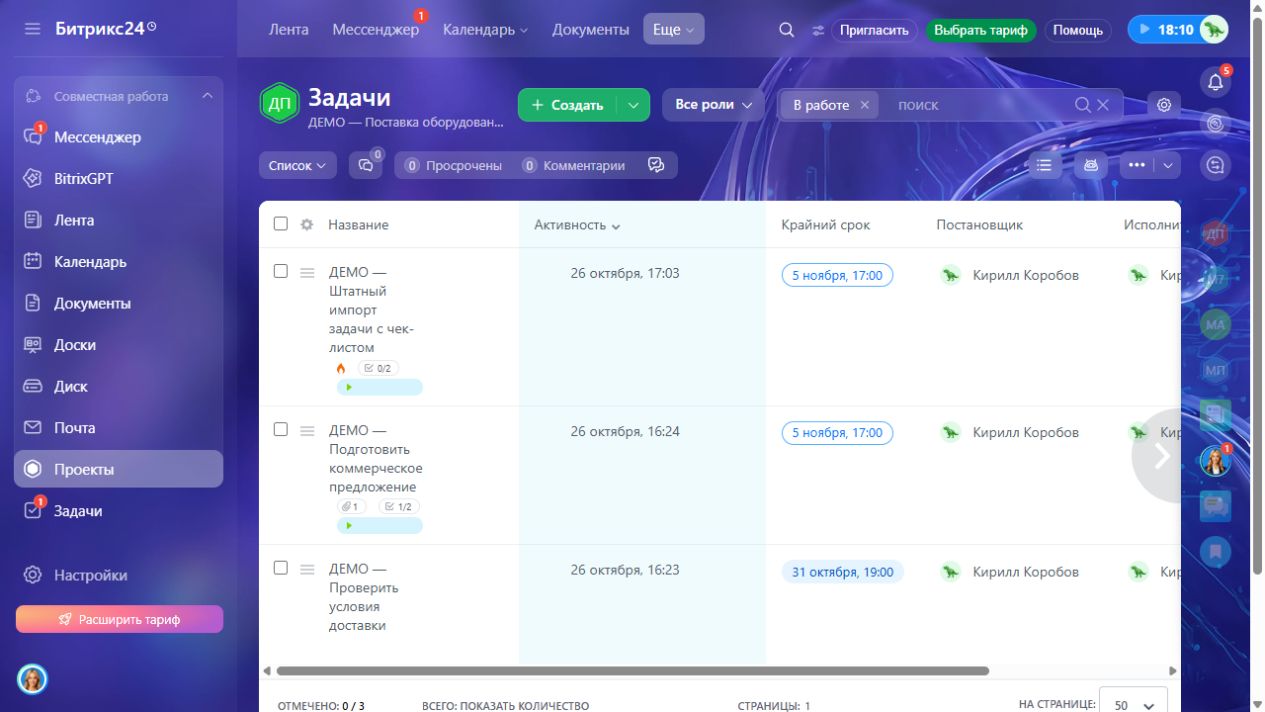Open the chat sync icon in the right panel
The height and width of the screenshot is (712, 1265).
click(1216, 165)
